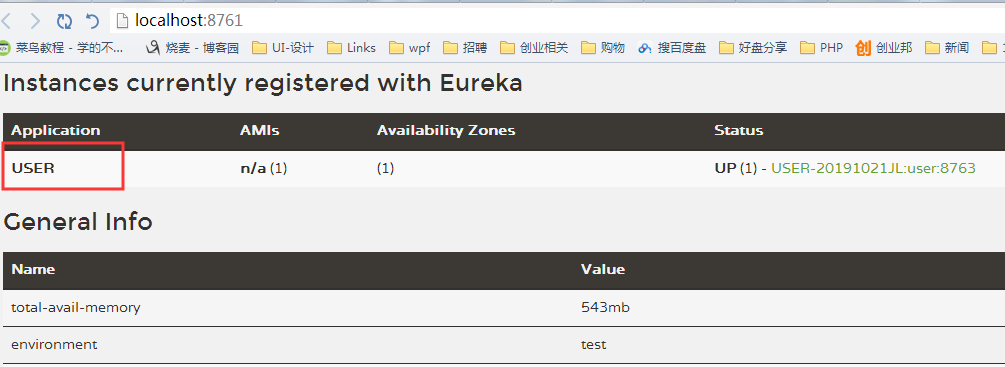The width and height of the screenshot is (1005, 367).
Task: Reload the page with the refresh icon
Action: [x=64, y=21]
